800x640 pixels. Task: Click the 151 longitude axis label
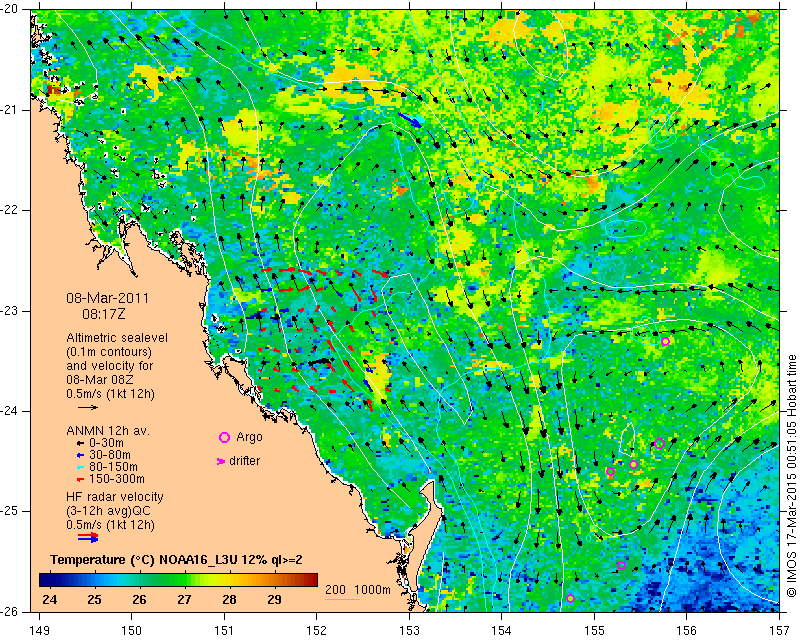(x=224, y=631)
